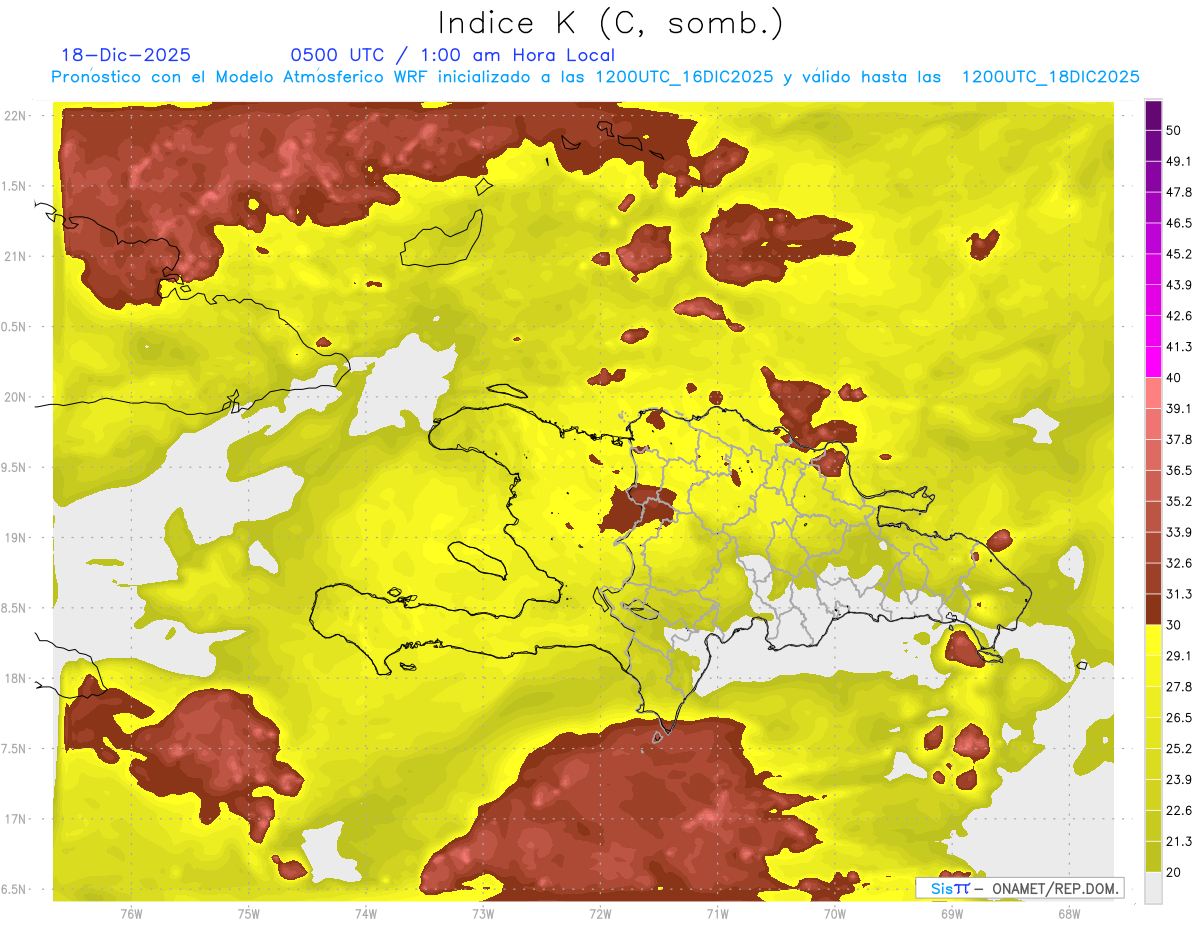Click the '47.8' colorbar label
Screen dimensions: 1200x927
point(1179,192)
